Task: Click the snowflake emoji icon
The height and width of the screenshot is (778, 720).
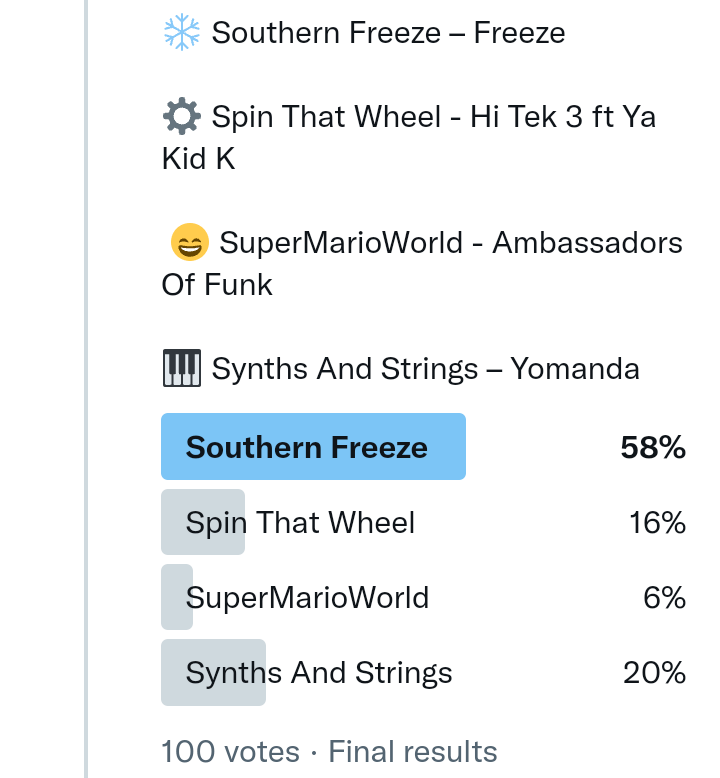Action: 181,33
